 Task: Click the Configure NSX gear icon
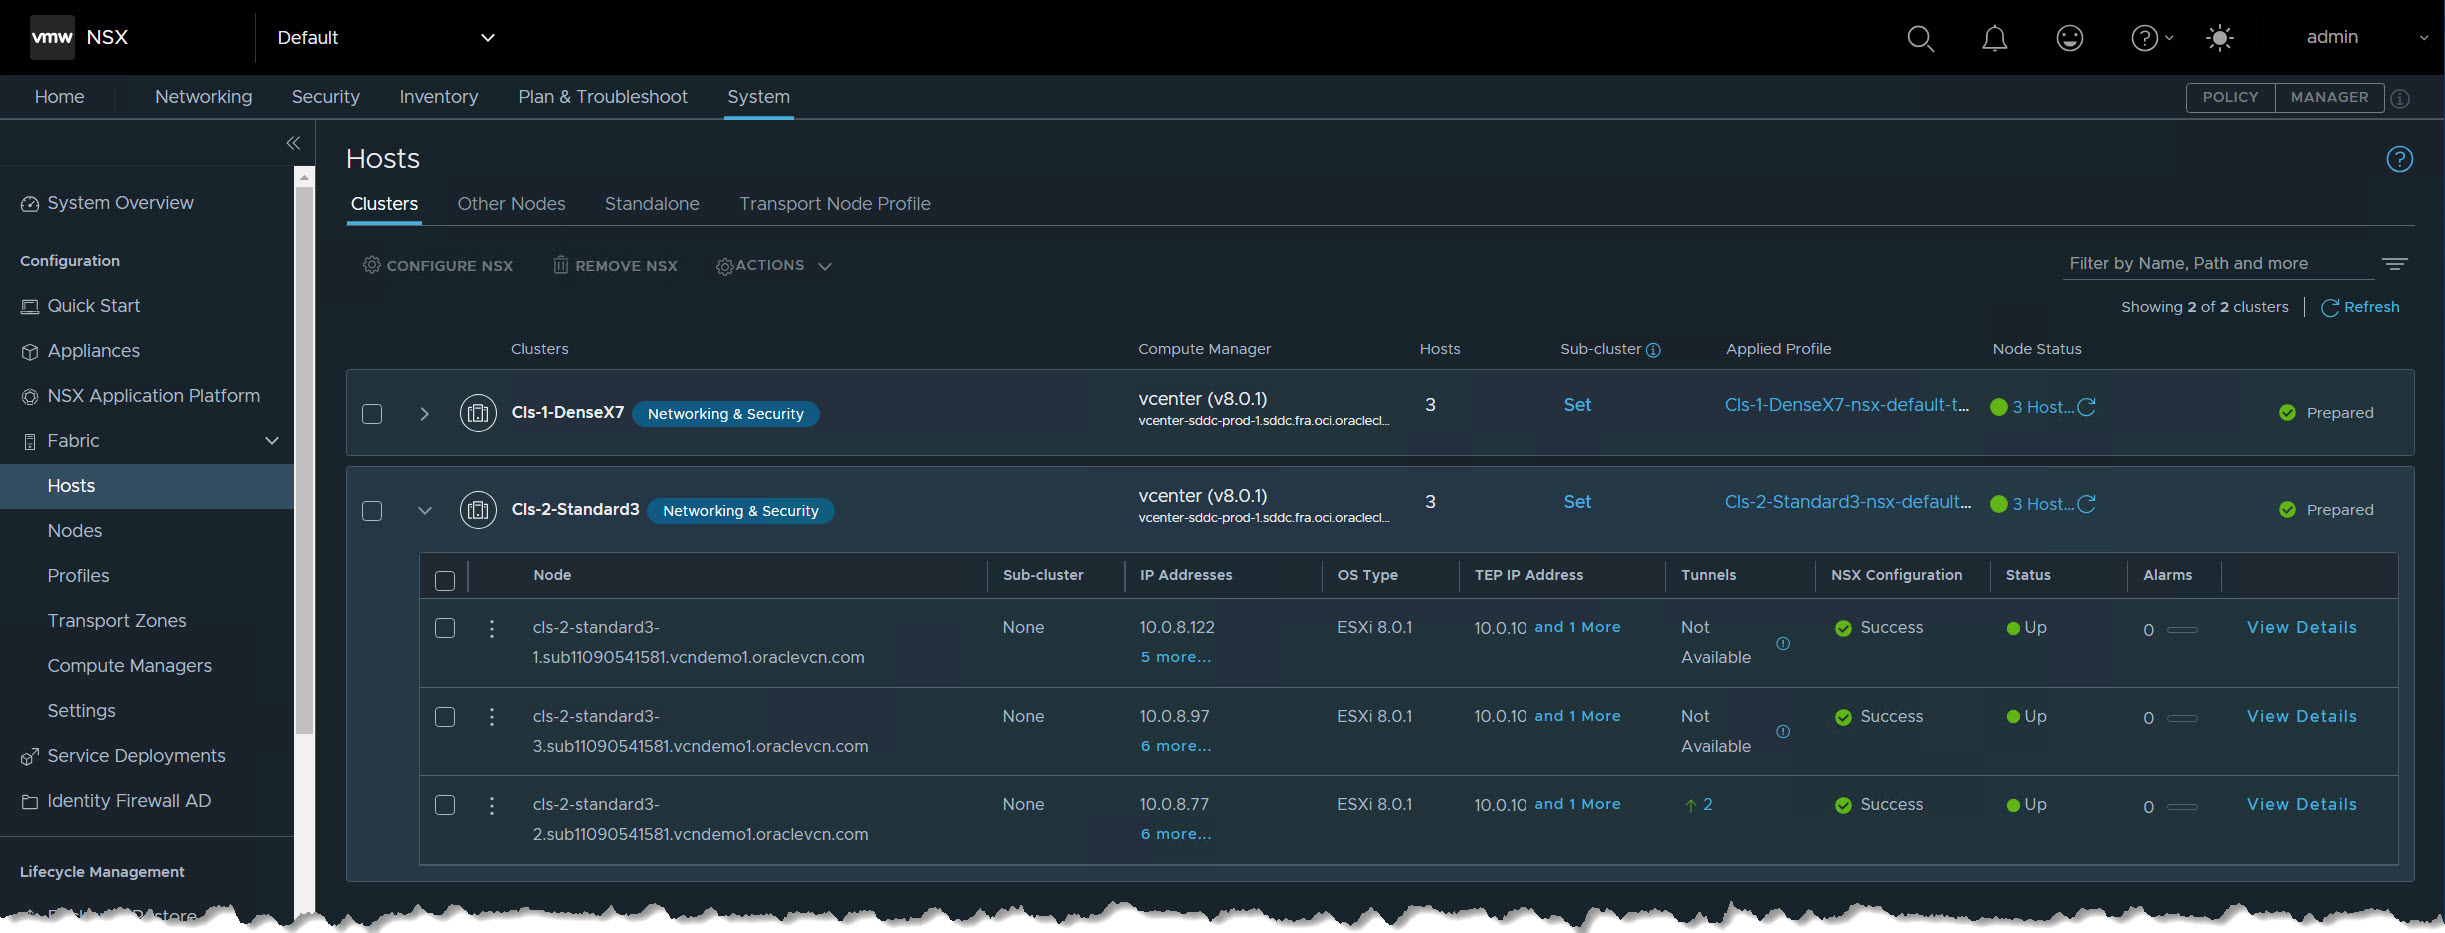[371, 265]
